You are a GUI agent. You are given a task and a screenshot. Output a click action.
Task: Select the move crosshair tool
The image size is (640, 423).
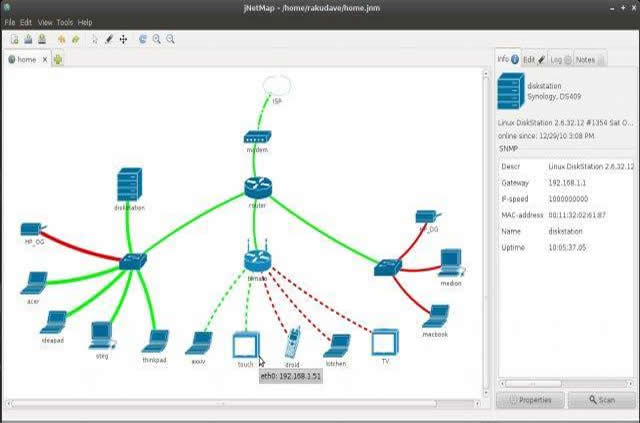tap(122, 39)
